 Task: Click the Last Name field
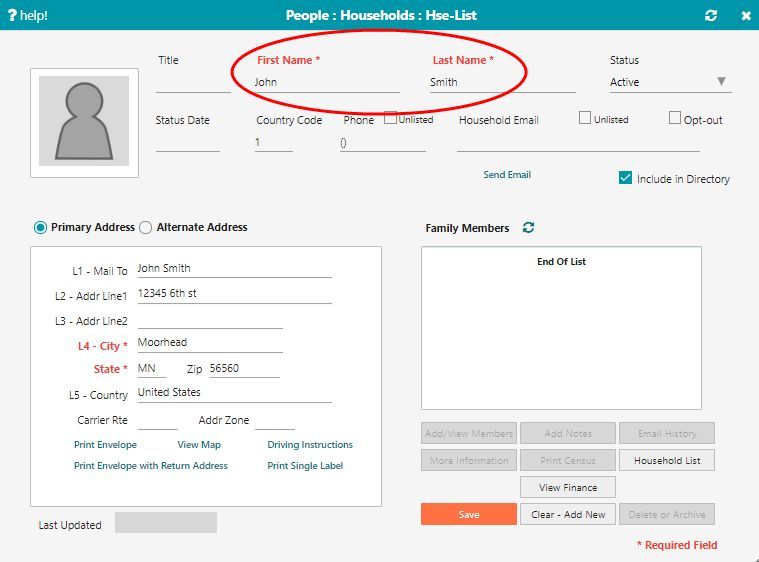click(502, 83)
